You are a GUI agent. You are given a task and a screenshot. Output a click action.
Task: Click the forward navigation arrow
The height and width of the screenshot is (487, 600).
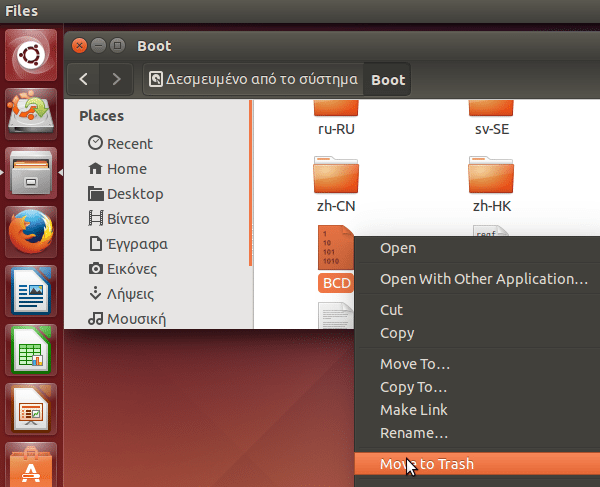click(x=117, y=79)
